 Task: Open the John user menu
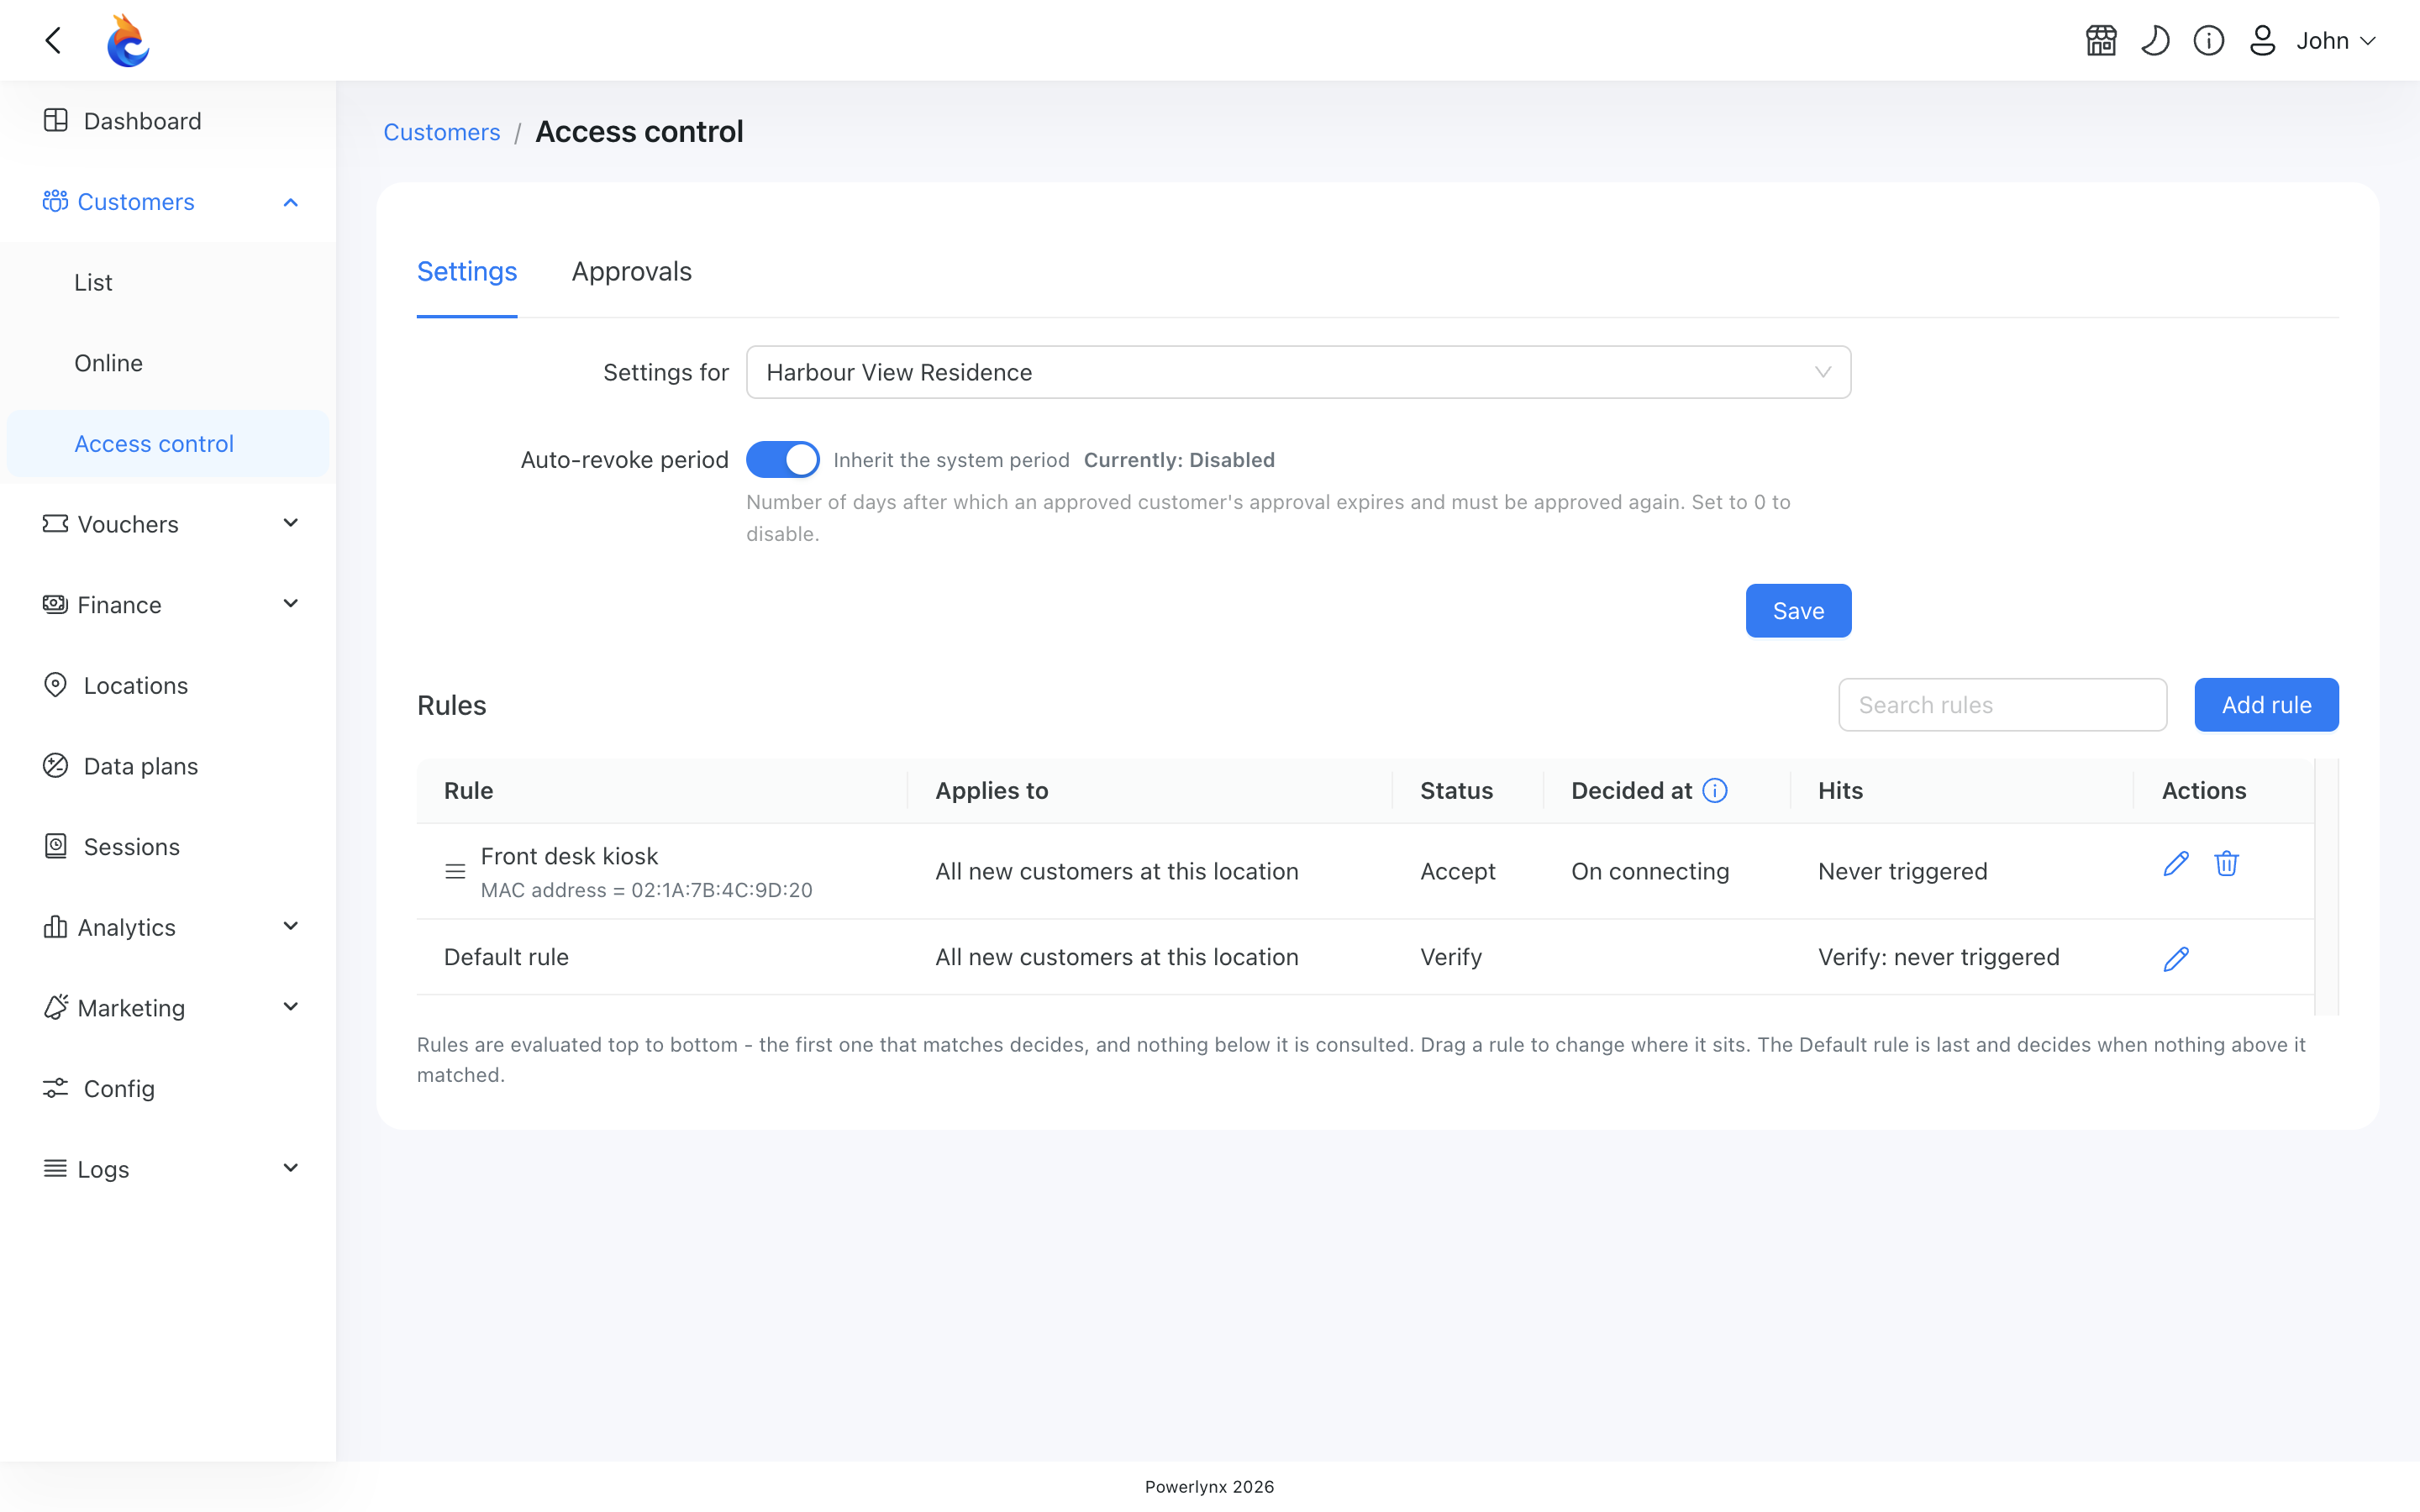[x=2335, y=40]
